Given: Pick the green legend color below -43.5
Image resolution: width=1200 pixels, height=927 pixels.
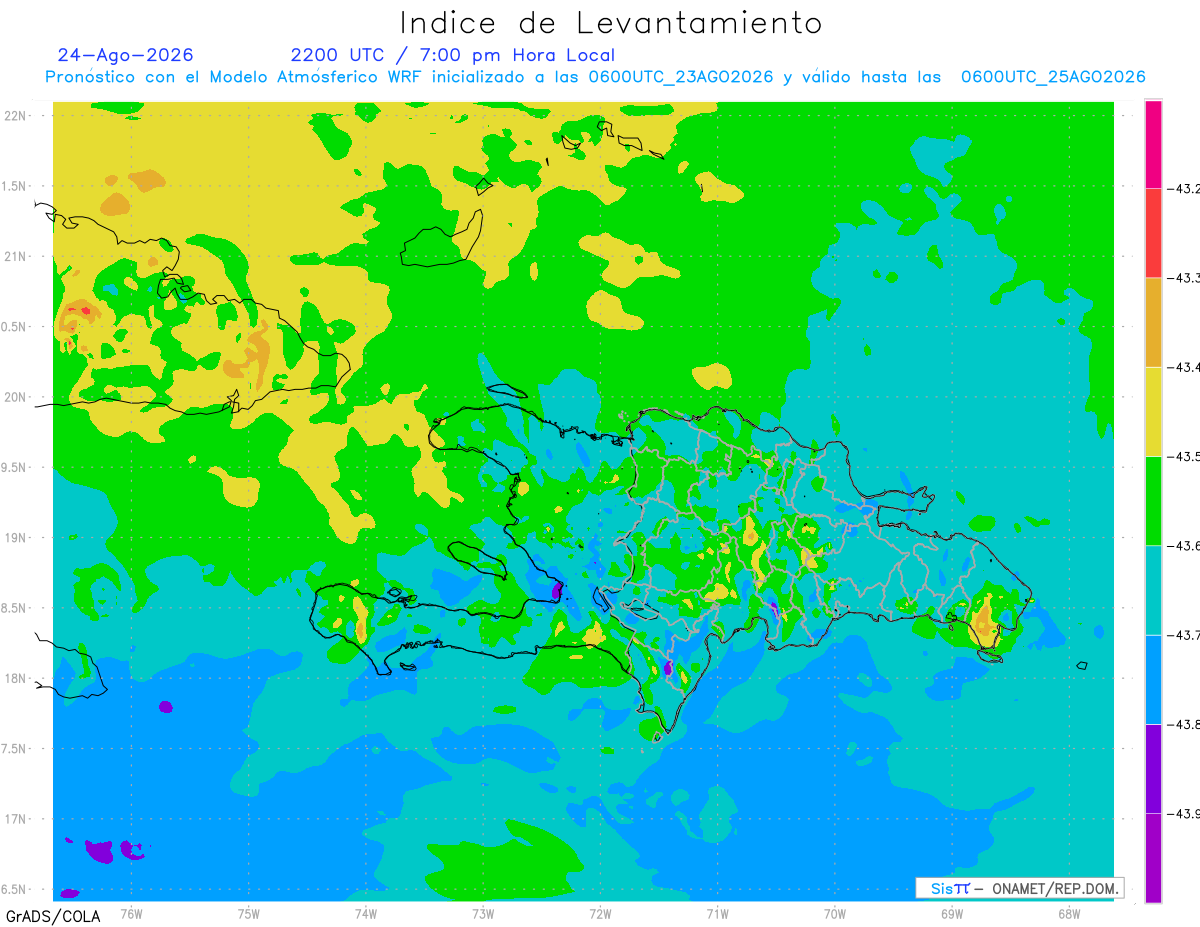Looking at the screenshot, I should pyautogui.click(x=1153, y=500).
